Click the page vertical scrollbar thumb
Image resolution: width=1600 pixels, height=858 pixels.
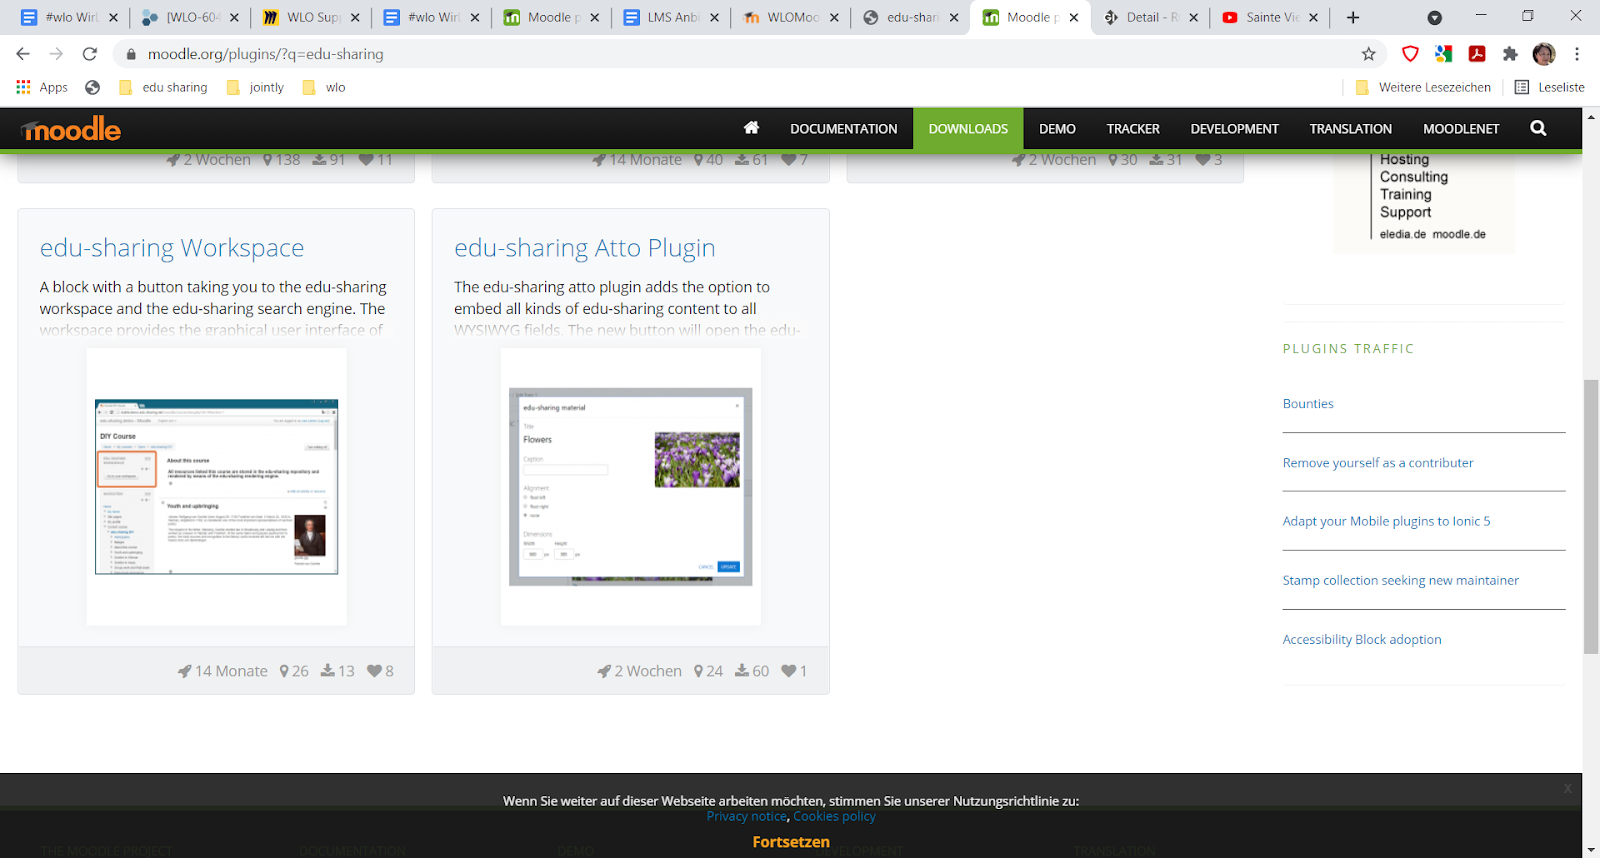click(x=1591, y=516)
